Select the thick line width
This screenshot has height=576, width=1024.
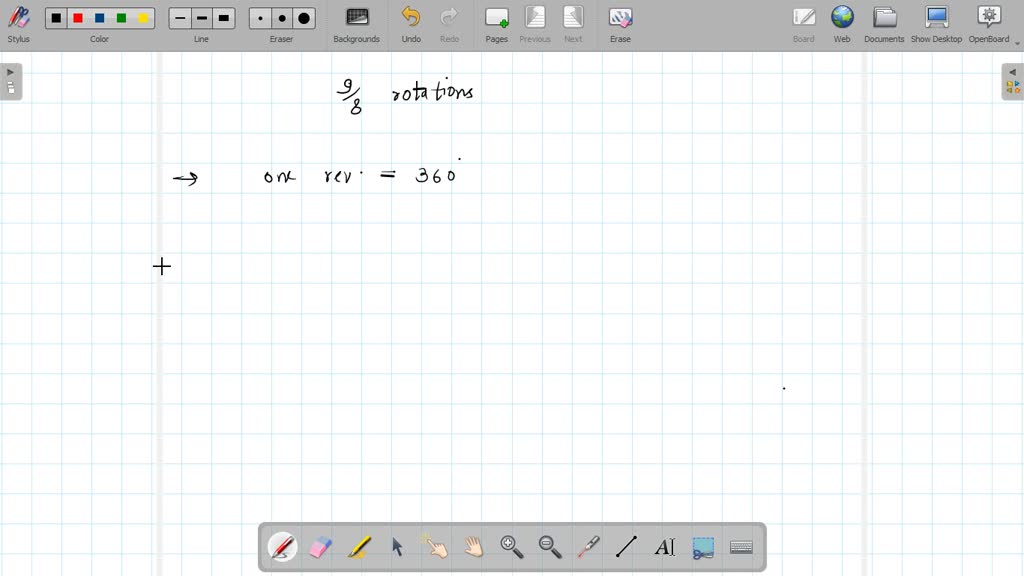tap(223, 17)
